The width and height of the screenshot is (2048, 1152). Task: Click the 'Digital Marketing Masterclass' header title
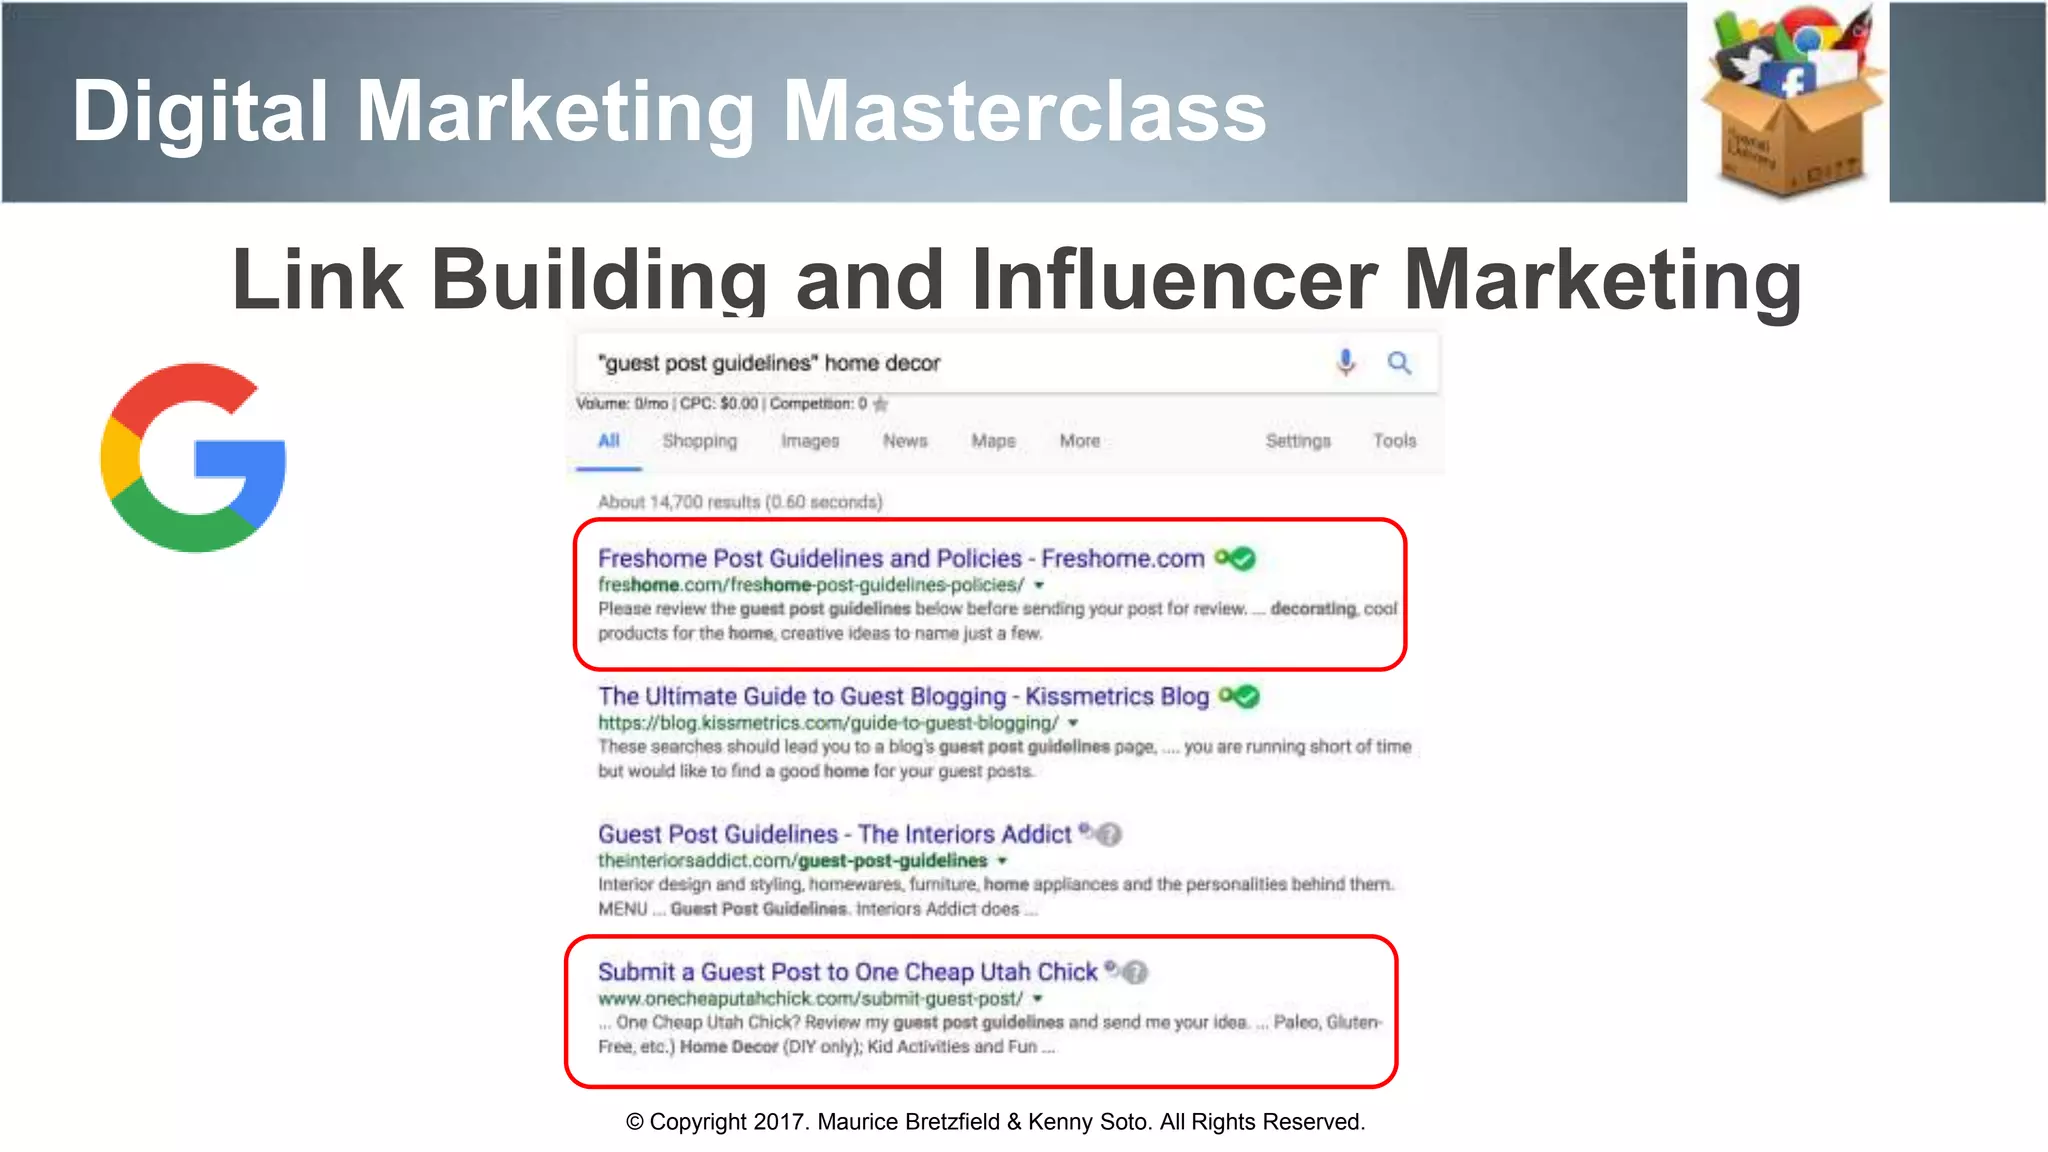pyautogui.click(x=669, y=110)
